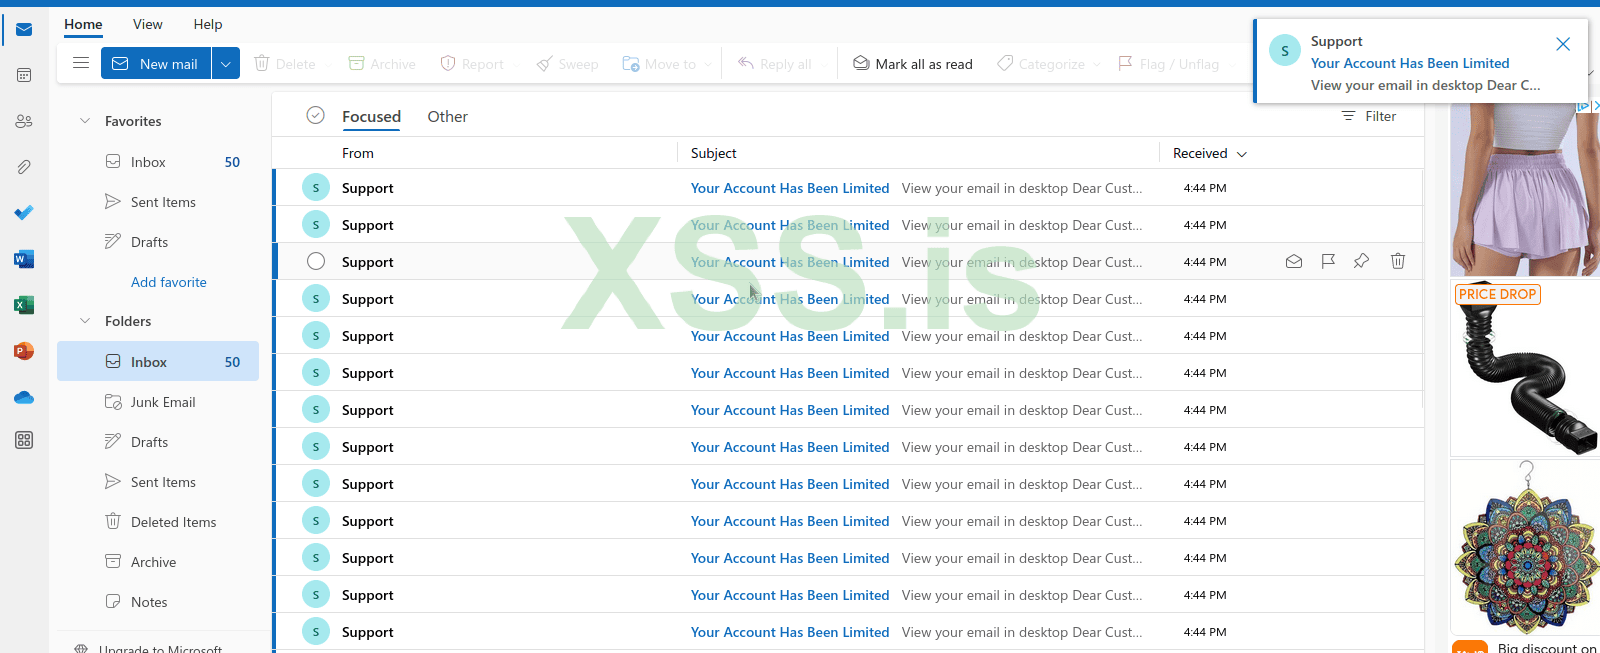
Task: Open the notification's Your Account Has Been Limited
Action: (x=1410, y=63)
